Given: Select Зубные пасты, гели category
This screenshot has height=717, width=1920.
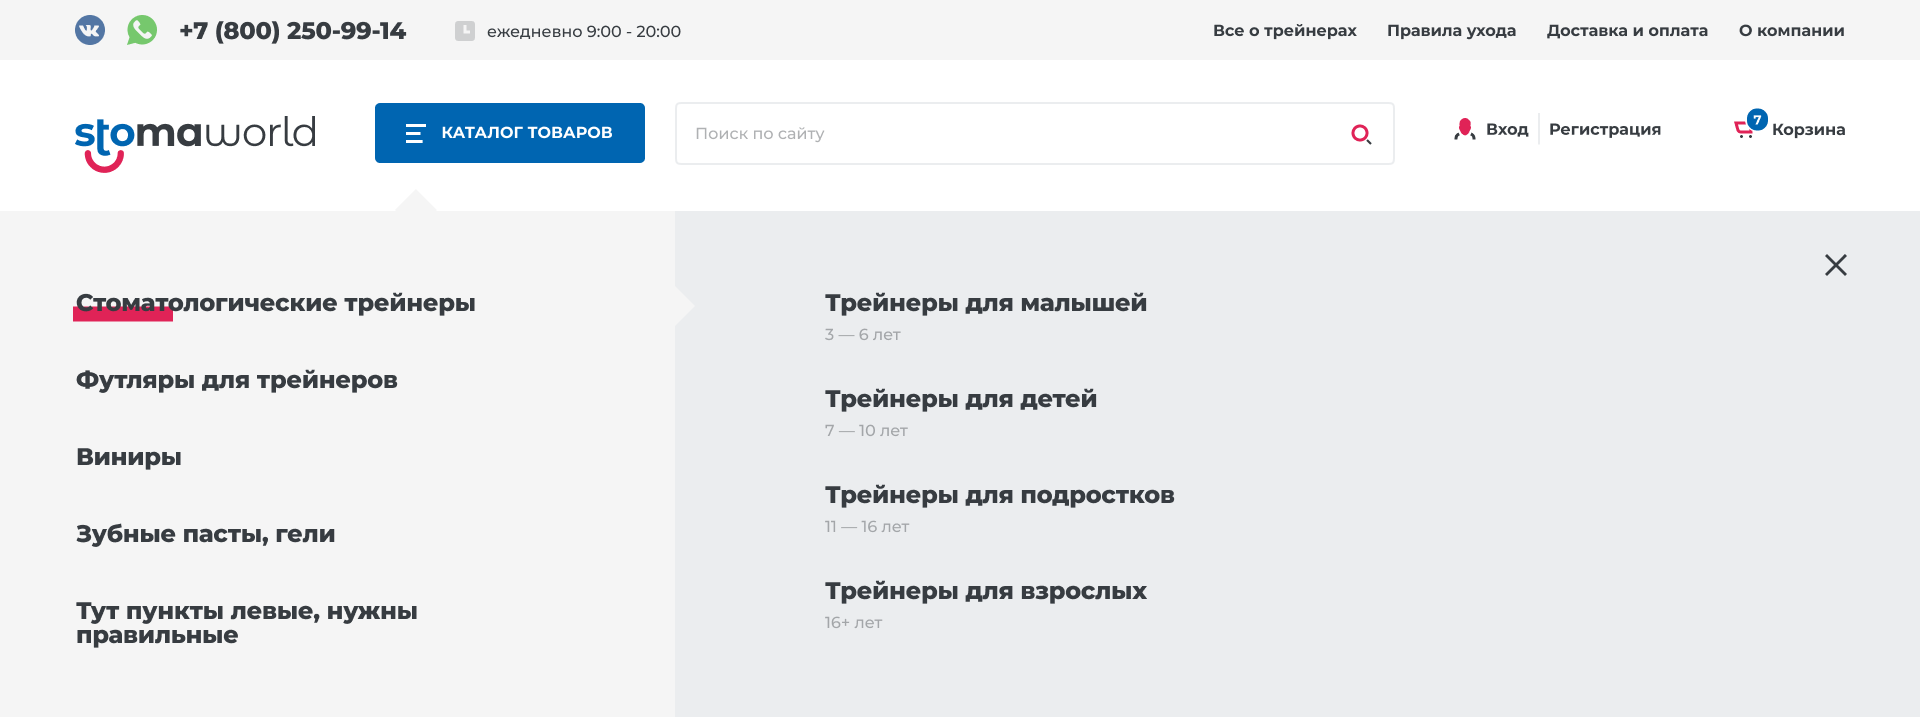Looking at the screenshot, I should tap(206, 534).
